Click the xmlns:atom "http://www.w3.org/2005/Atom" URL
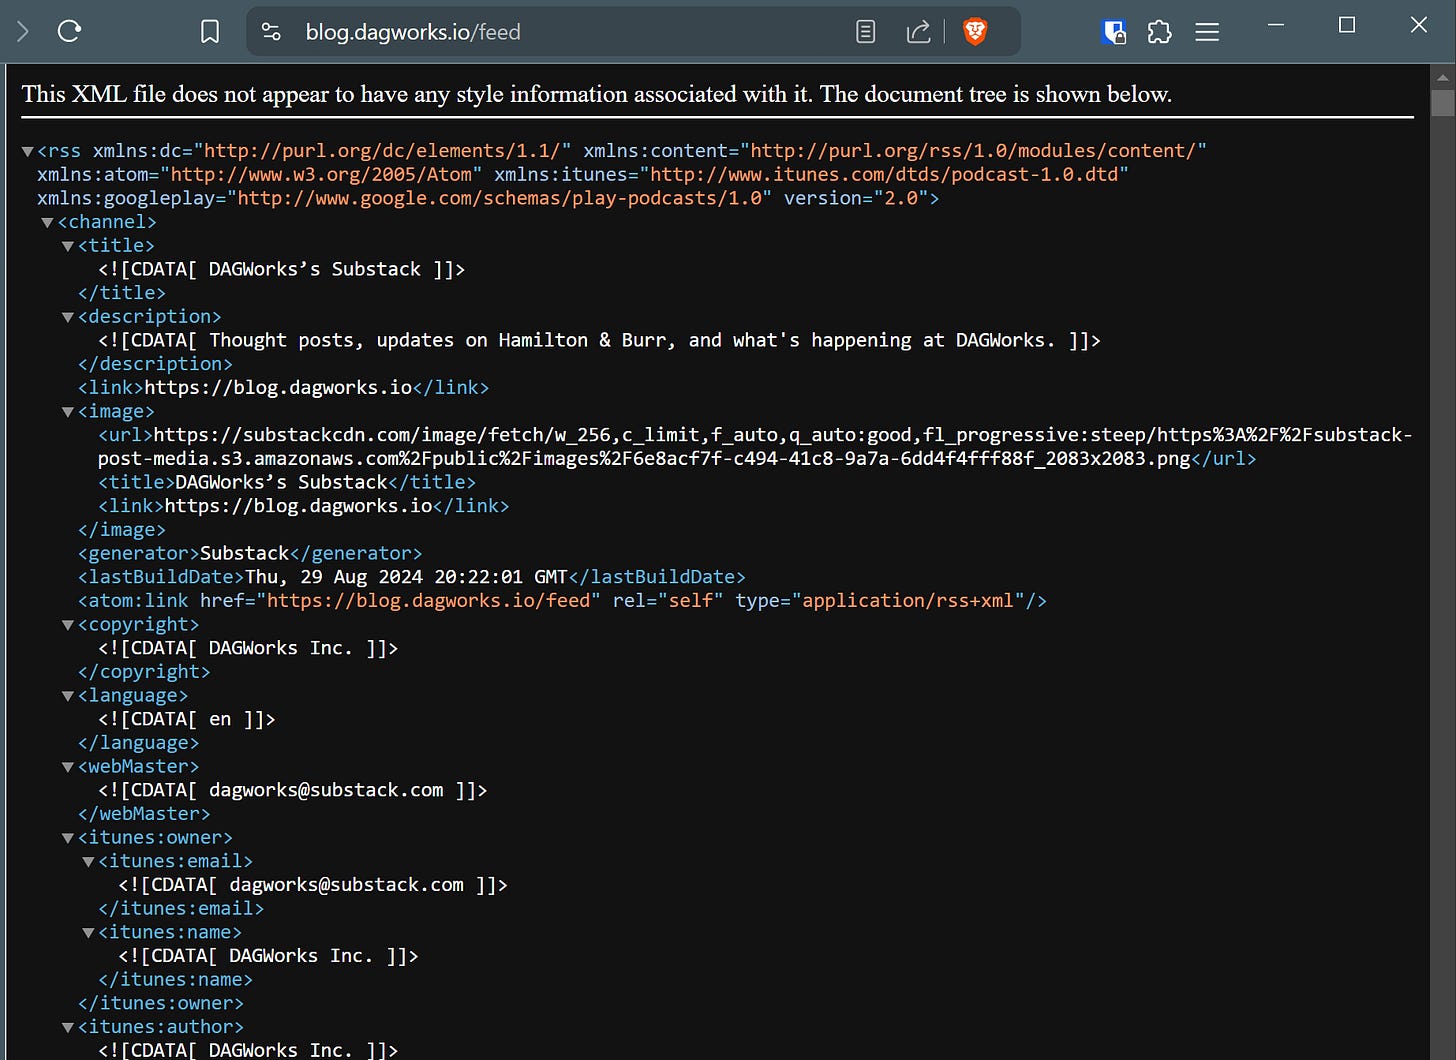Screen dimensions: 1456x1060 click(320, 175)
